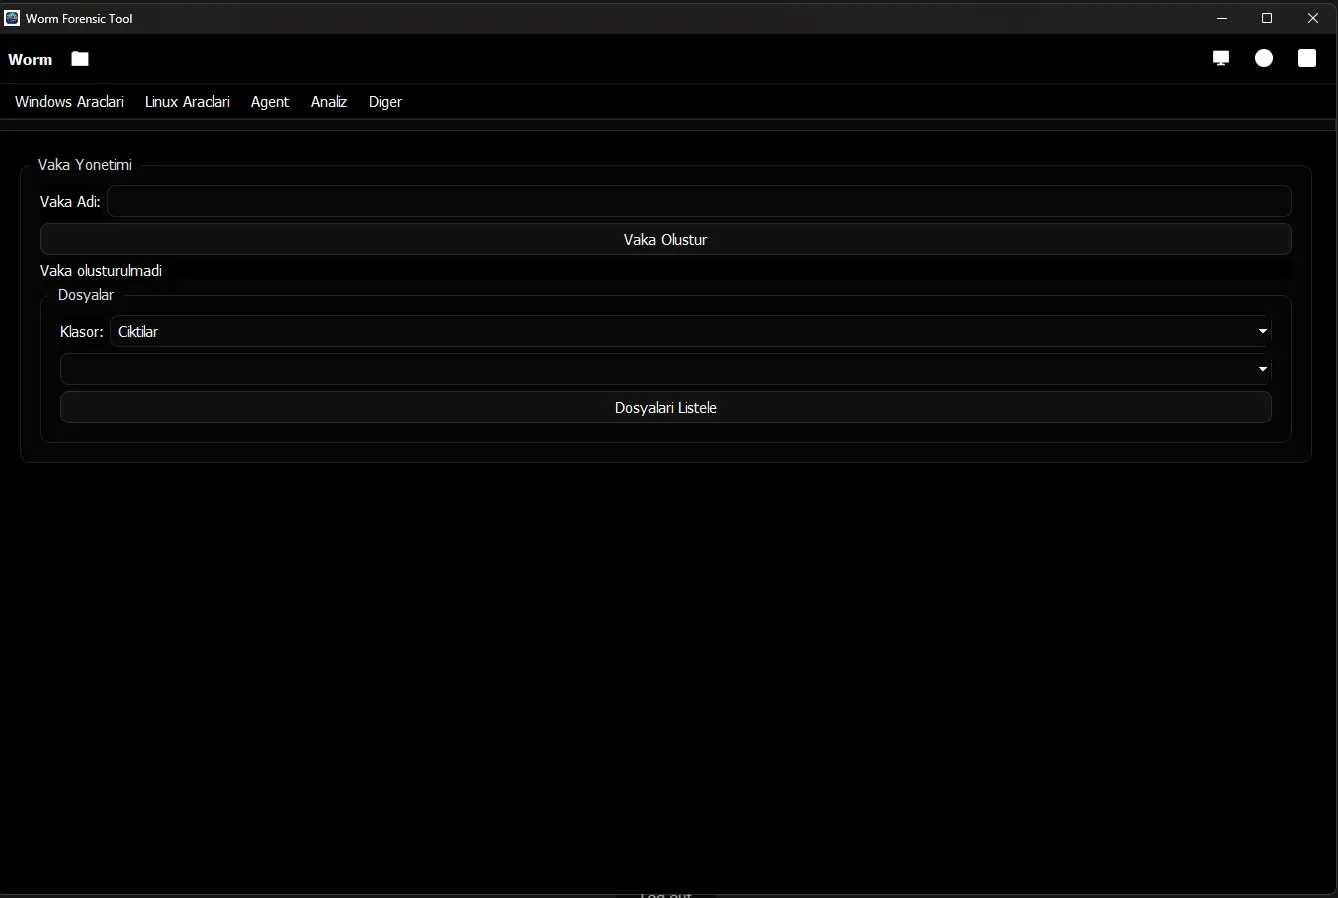Expand the Klasor dropdown showing Ciktilar
Screen dimensions: 1338x898
point(691,331)
